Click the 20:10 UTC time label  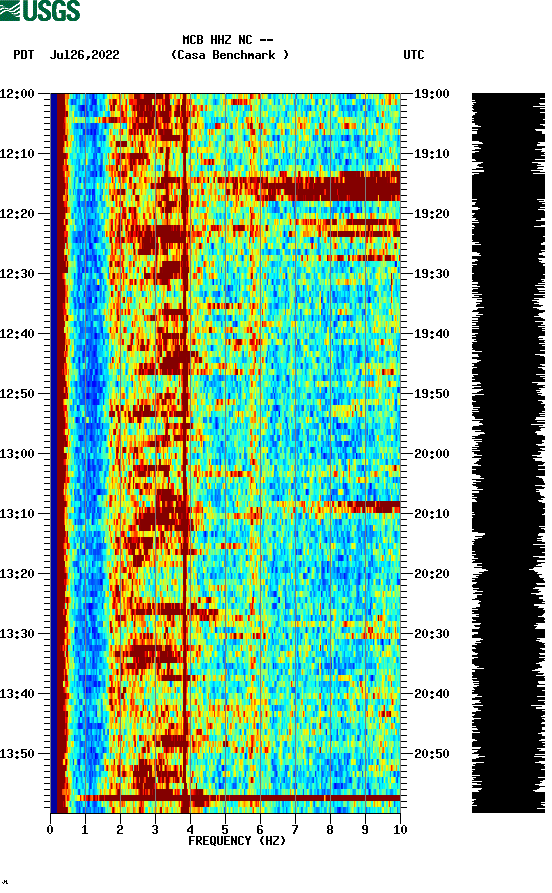(x=432, y=514)
